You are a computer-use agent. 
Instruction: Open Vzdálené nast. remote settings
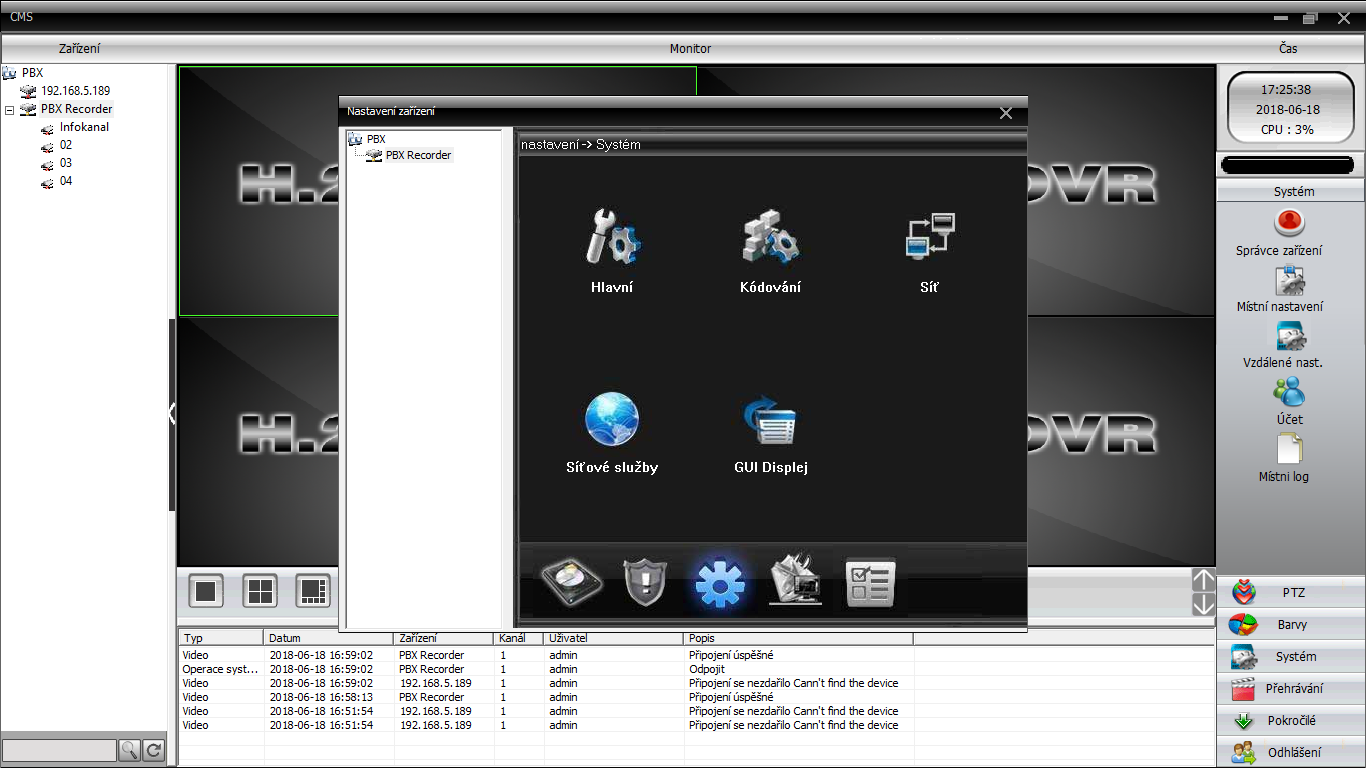[1289, 336]
